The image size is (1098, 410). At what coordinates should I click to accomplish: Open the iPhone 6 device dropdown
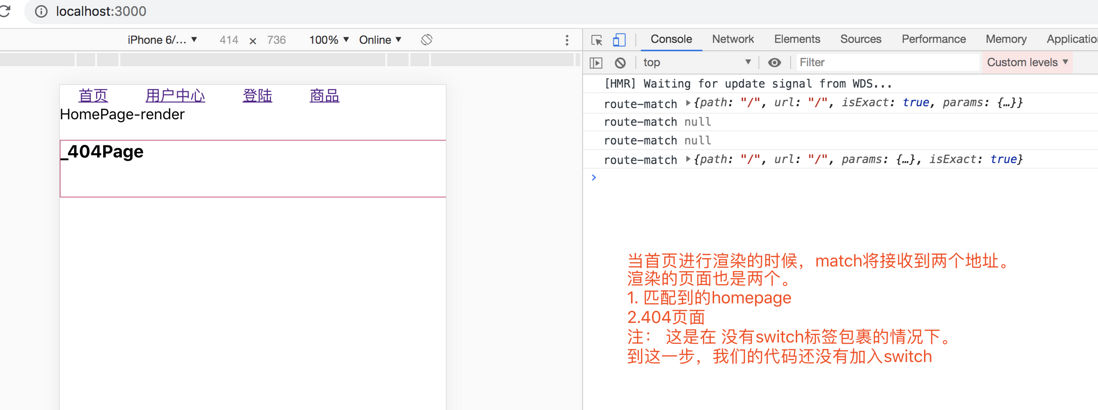coord(162,40)
